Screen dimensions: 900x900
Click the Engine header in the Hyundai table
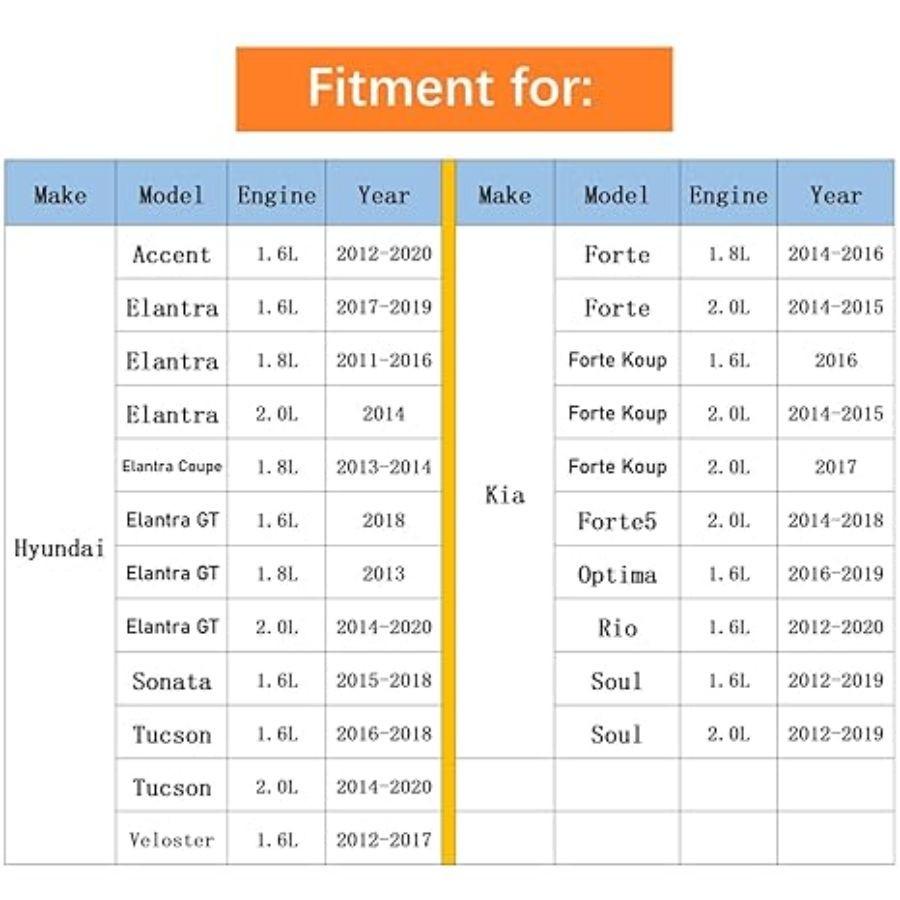tap(276, 194)
